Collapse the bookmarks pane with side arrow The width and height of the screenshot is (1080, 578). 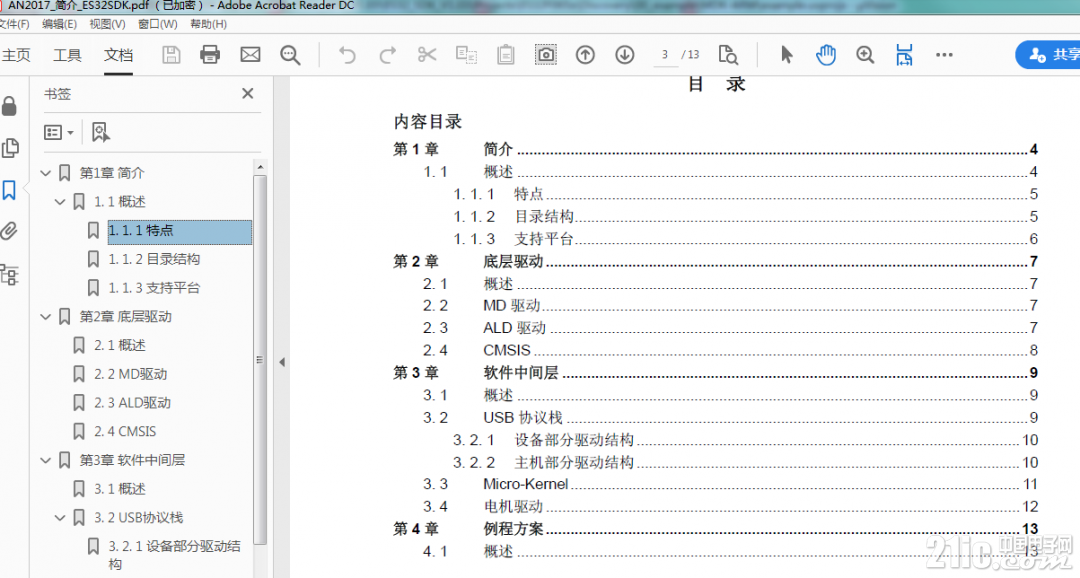pos(282,362)
